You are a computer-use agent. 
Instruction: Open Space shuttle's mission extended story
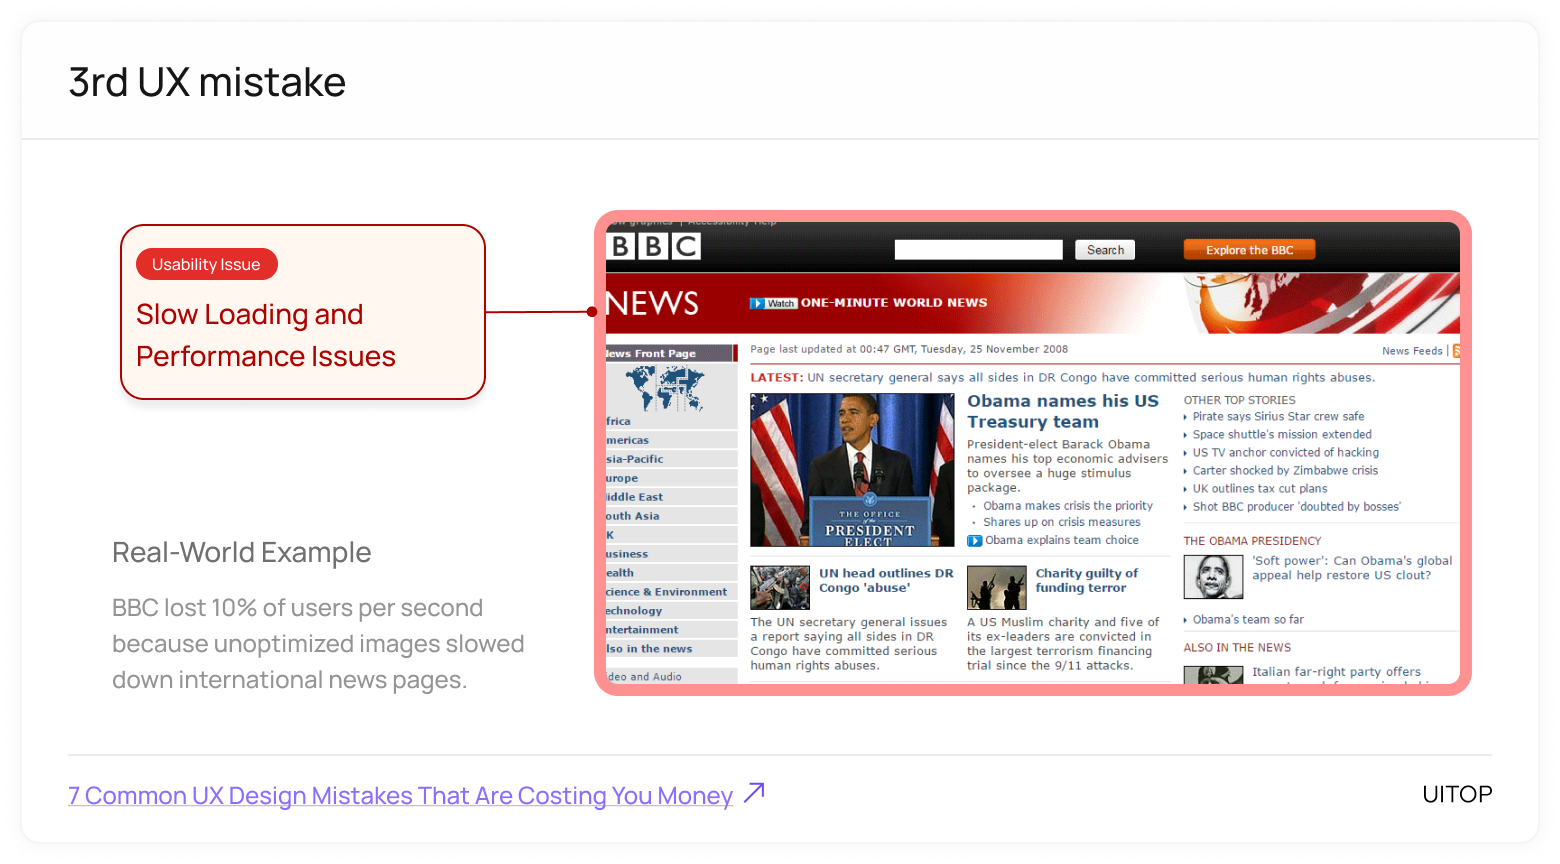(1282, 435)
